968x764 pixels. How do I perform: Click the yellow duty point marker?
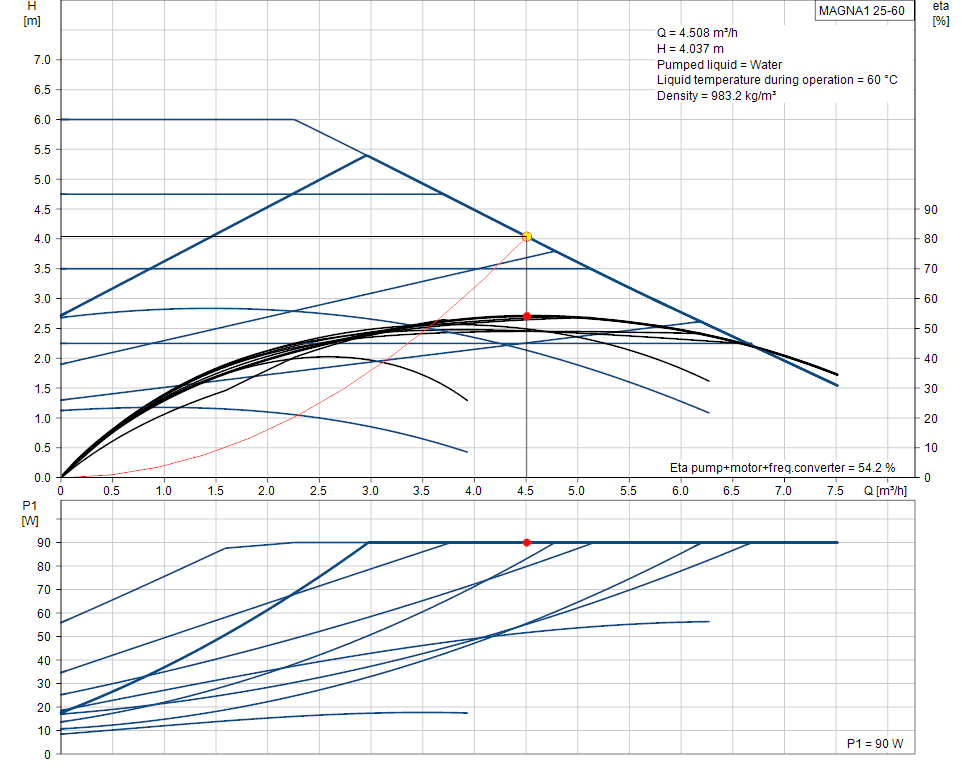(x=527, y=237)
